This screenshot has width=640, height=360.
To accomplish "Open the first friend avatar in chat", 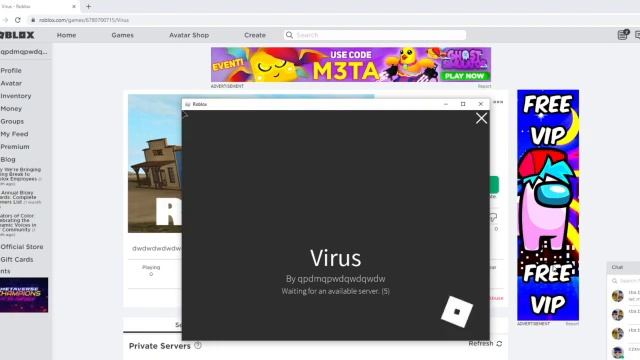I will tap(618, 296).
